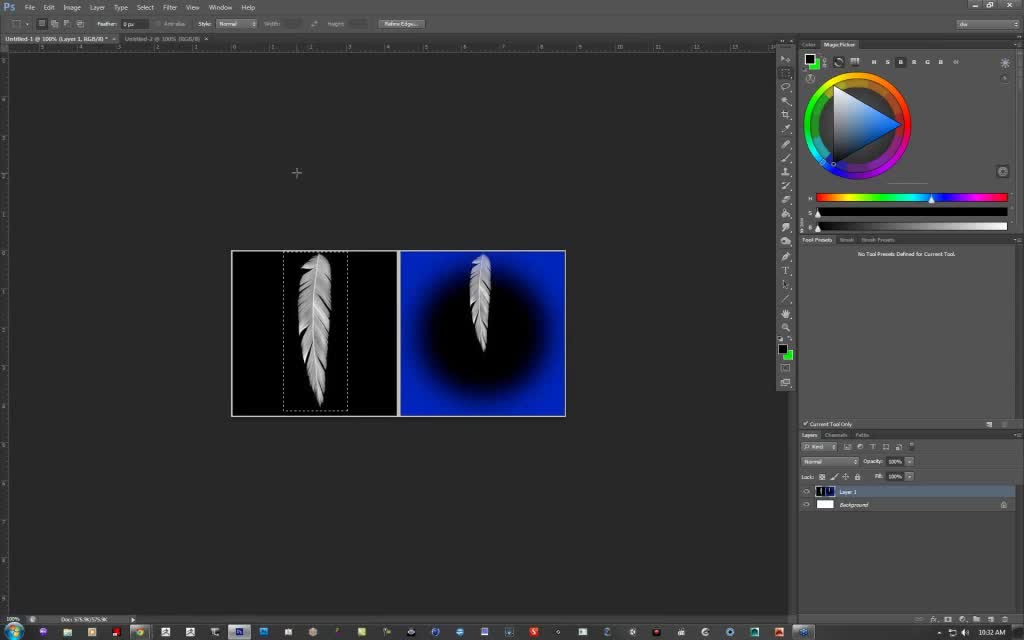Viewport: 1024px width, 640px height.
Task: Delete layer using trash icon
Action: point(1006,621)
